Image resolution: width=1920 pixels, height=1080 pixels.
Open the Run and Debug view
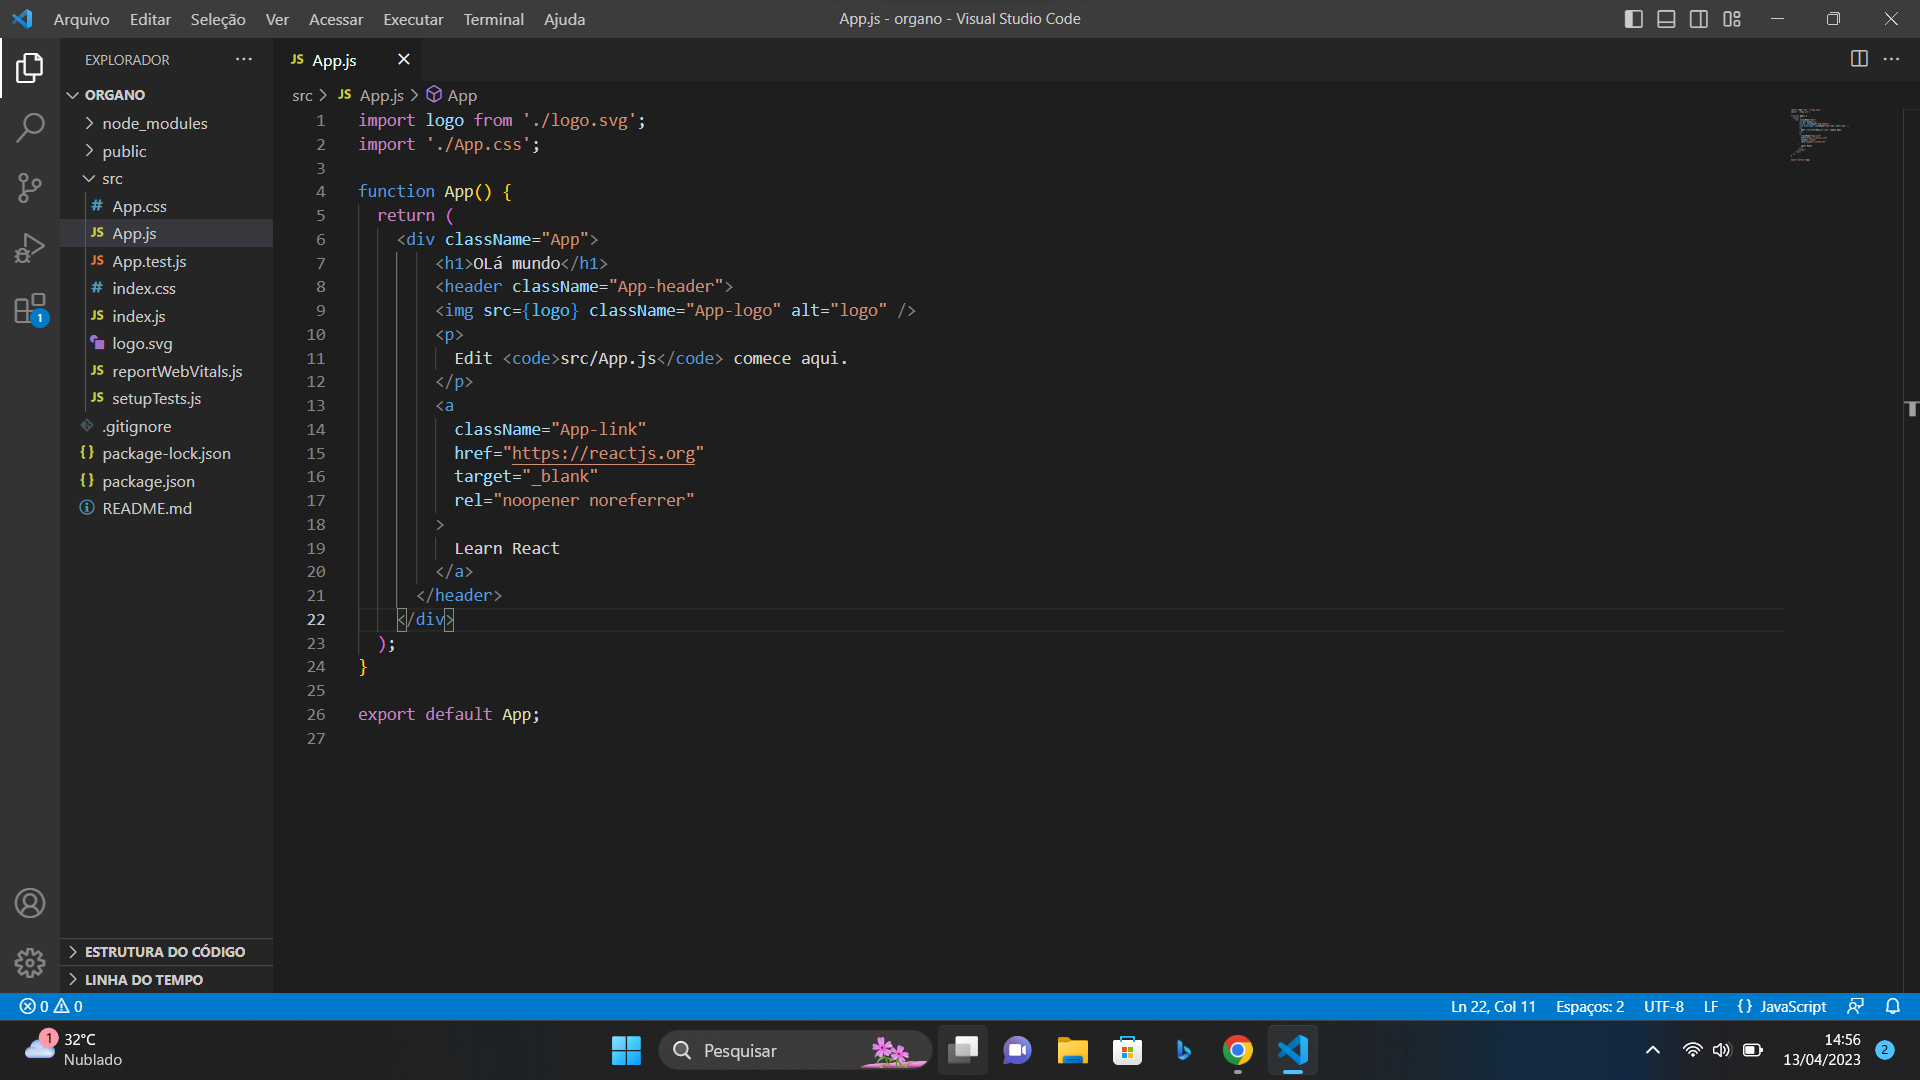pyautogui.click(x=30, y=247)
